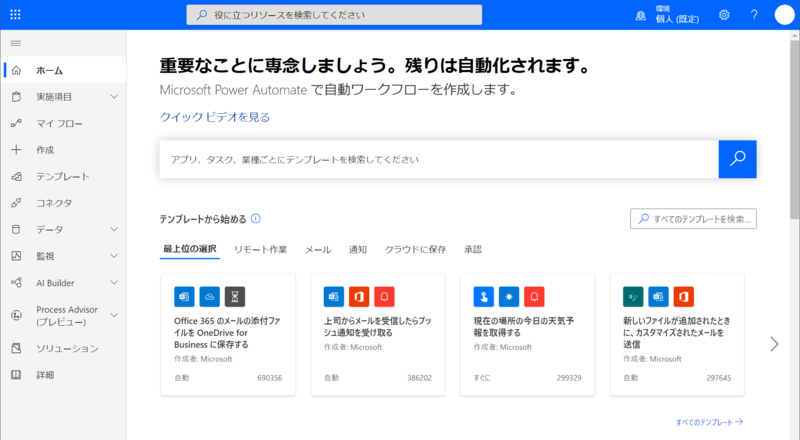The height and width of the screenshot is (440, 800).
Task: Open the すべてのテンプレート link
Action: click(709, 422)
